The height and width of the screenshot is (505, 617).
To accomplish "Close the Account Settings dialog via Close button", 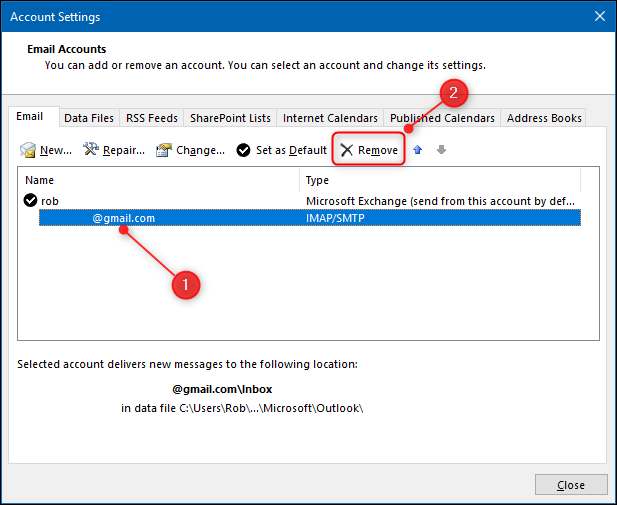I will (571, 485).
